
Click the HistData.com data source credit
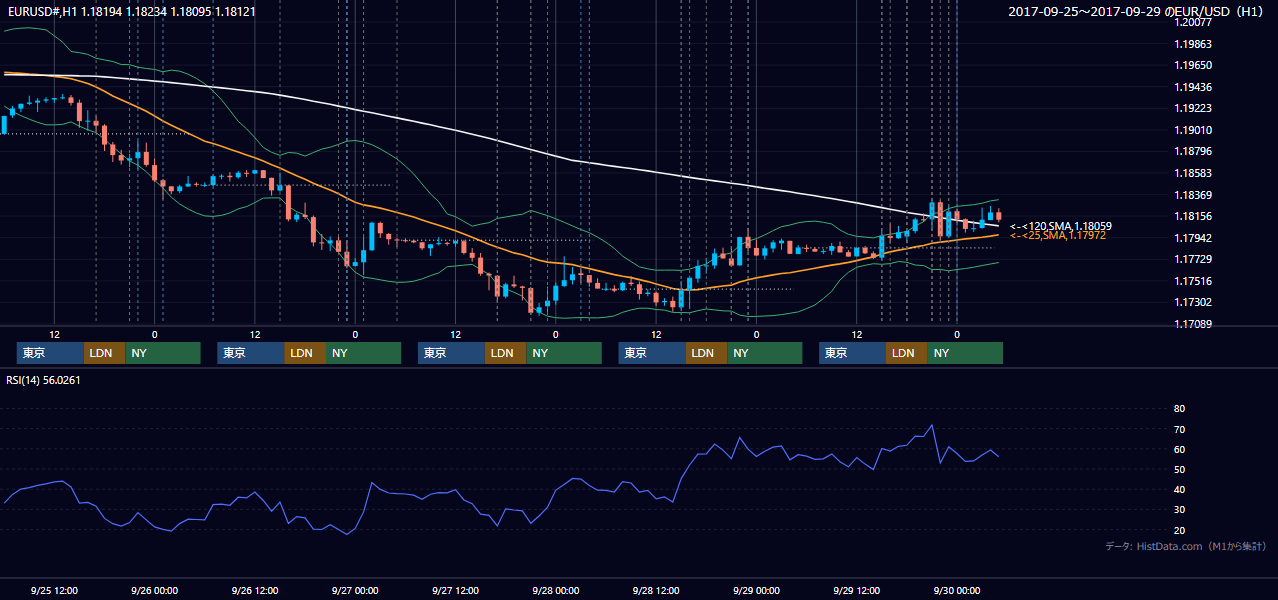tap(1186, 547)
